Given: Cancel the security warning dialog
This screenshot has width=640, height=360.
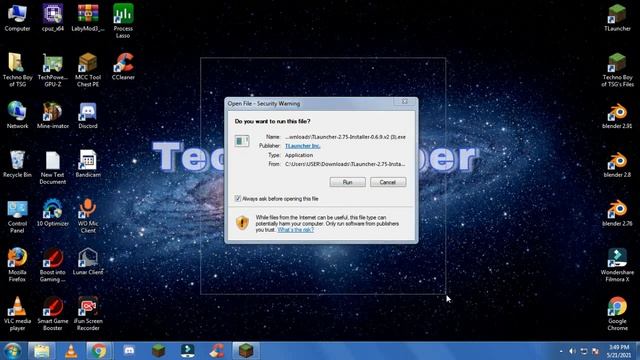Looking at the screenshot, I should coord(388,182).
